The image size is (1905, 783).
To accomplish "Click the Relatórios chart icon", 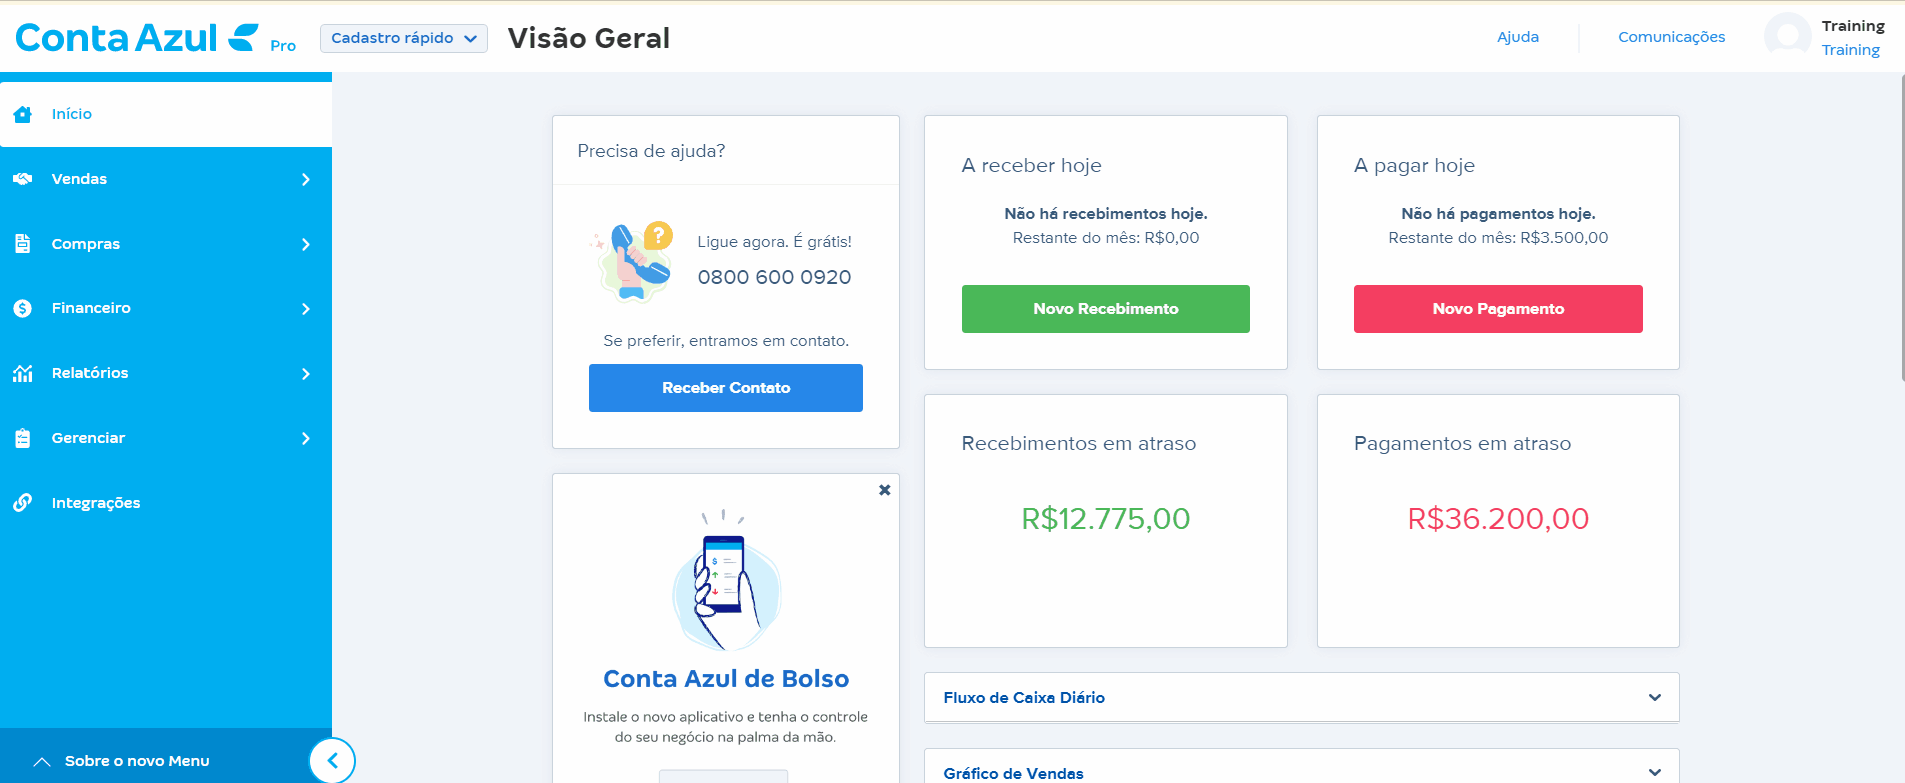I will tap(23, 373).
